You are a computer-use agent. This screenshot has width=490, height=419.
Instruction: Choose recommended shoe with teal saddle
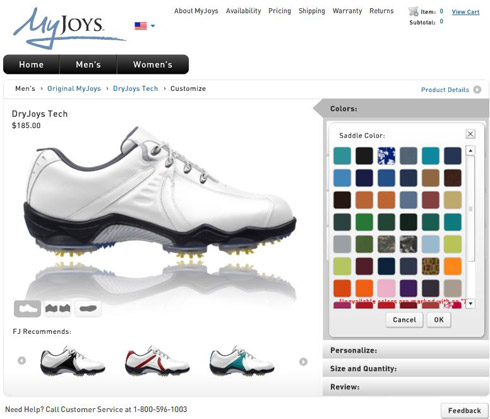coord(242,361)
